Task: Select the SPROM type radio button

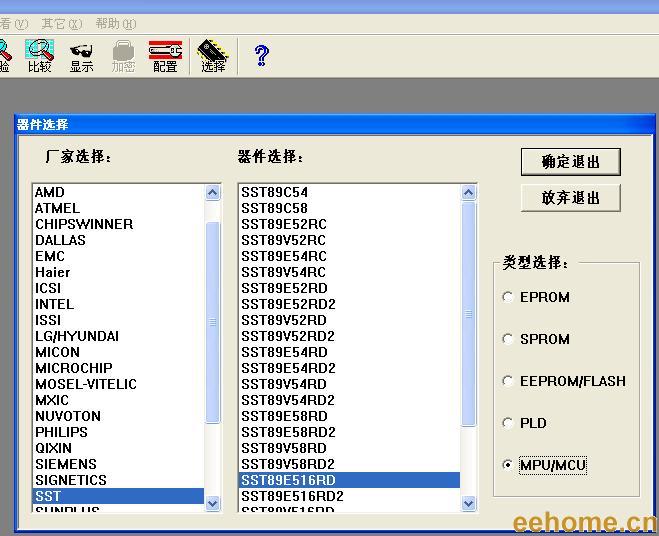Action: (x=508, y=339)
